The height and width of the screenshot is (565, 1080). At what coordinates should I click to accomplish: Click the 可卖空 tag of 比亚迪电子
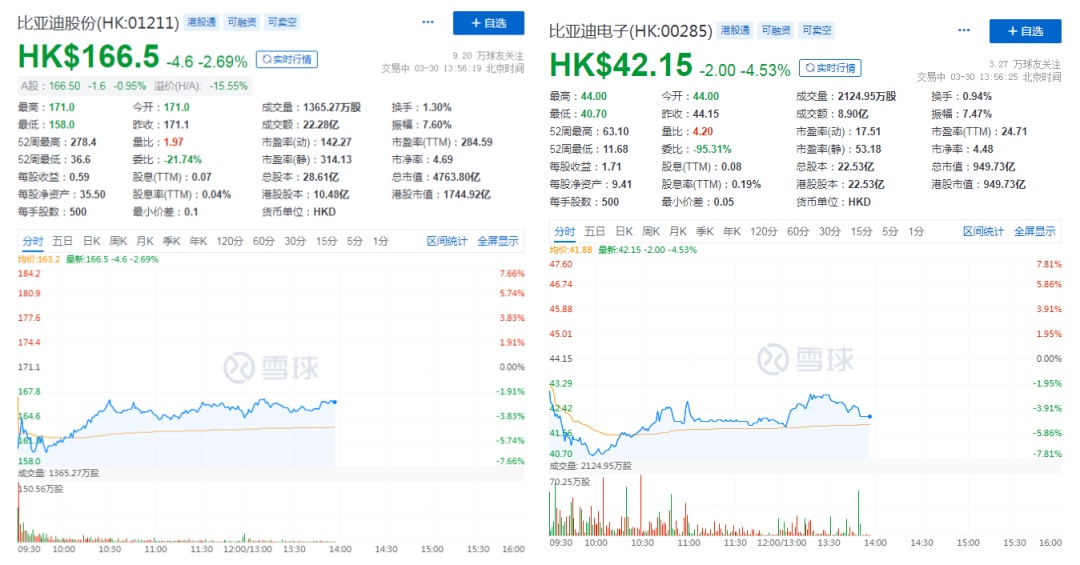pyautogui.click(x=816, y=30)
